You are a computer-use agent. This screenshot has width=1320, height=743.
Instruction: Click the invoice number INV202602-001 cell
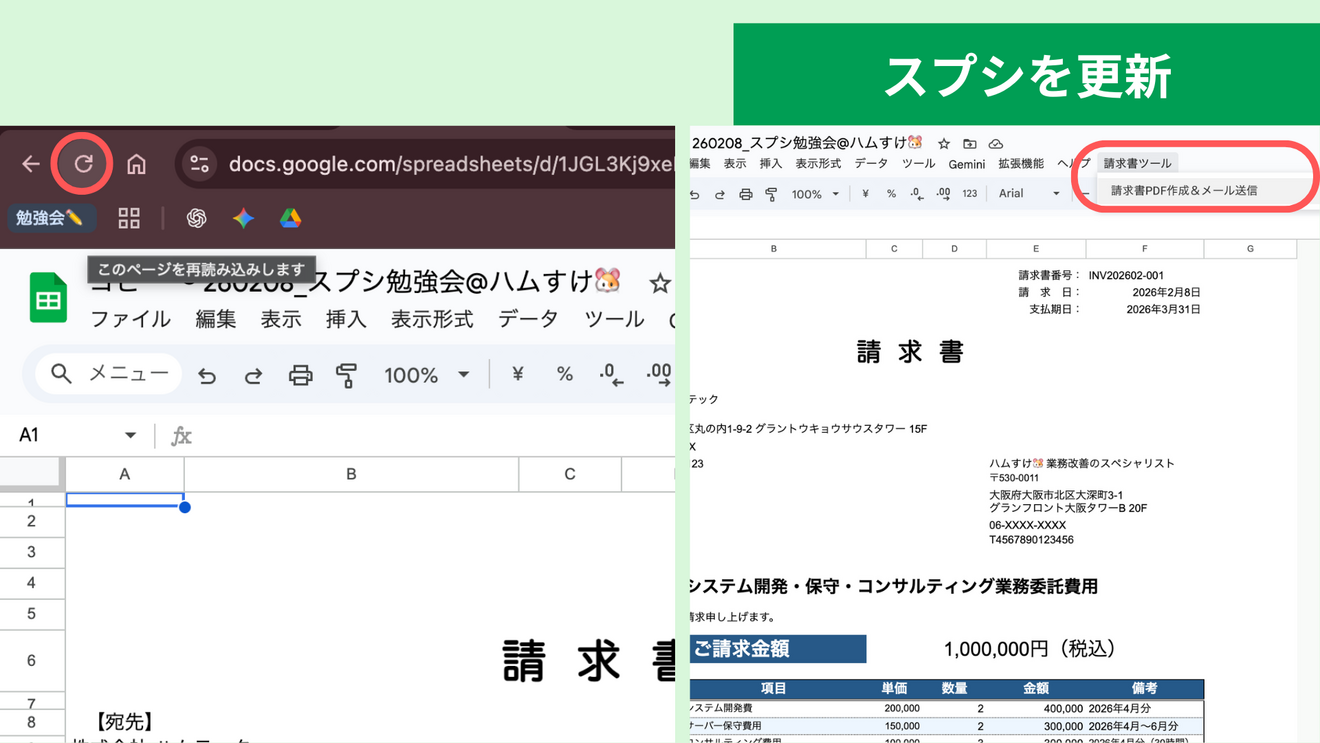point(1126,275)
